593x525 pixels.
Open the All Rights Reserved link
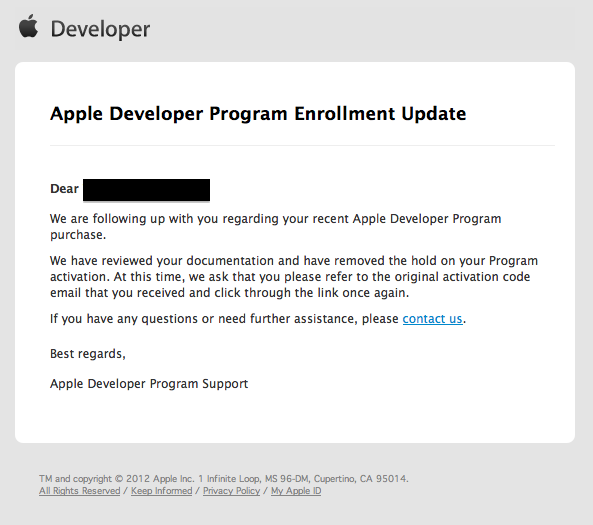pyautogui.click(x=79, y=491)
